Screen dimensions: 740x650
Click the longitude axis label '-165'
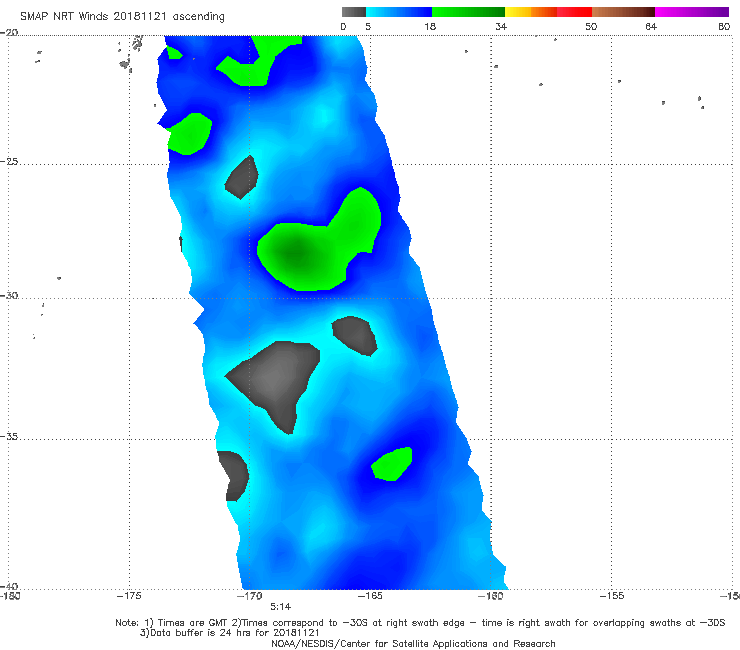(370, 596)
